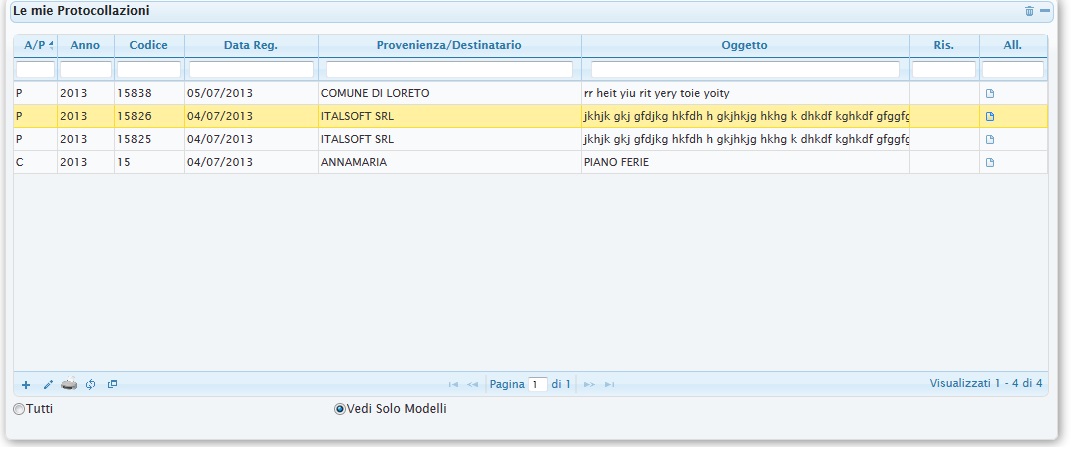Viewport: 1071px width, 449px height.
Task: Click the add record plus icon
Action: [26, 384]
